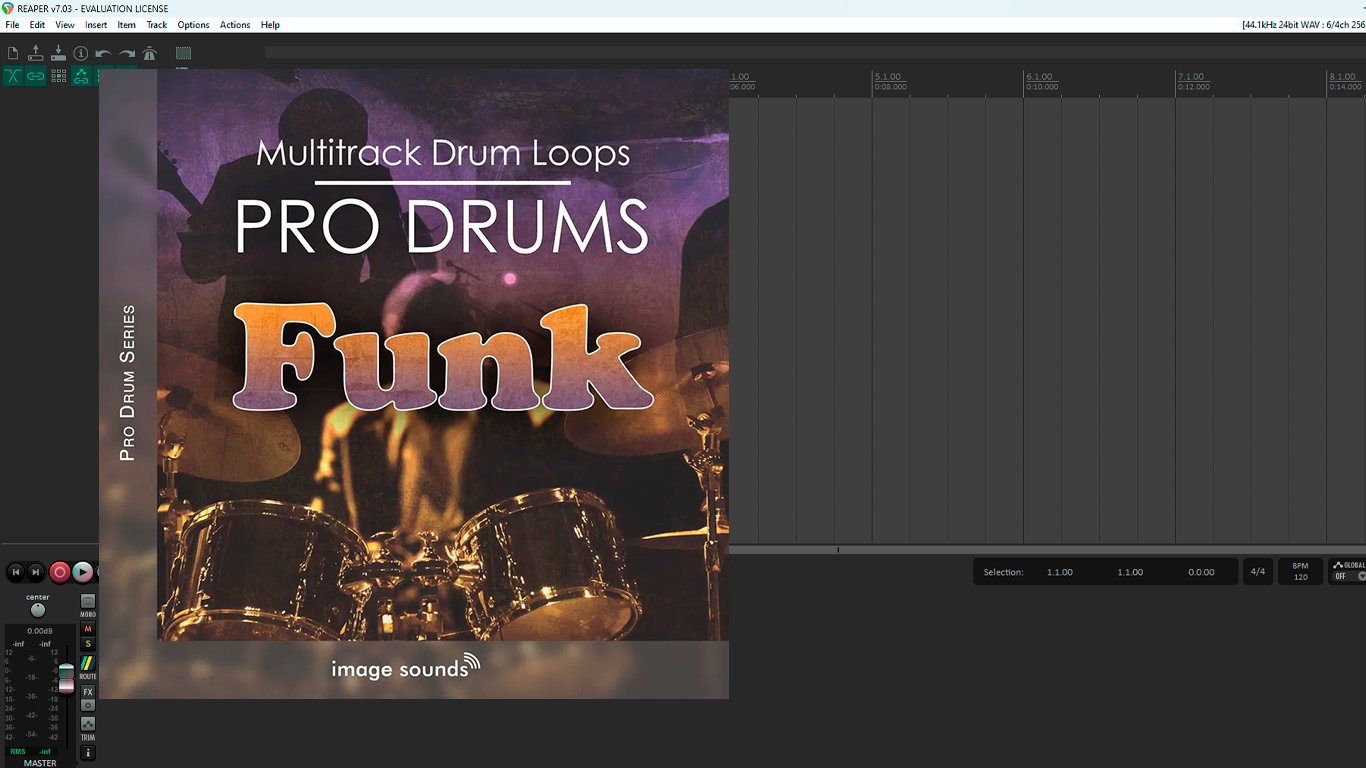The width and height of the screenshot is (1366, 768).
Task: Click the 4/4 time signature field
Action: (x=1258, y=572)
